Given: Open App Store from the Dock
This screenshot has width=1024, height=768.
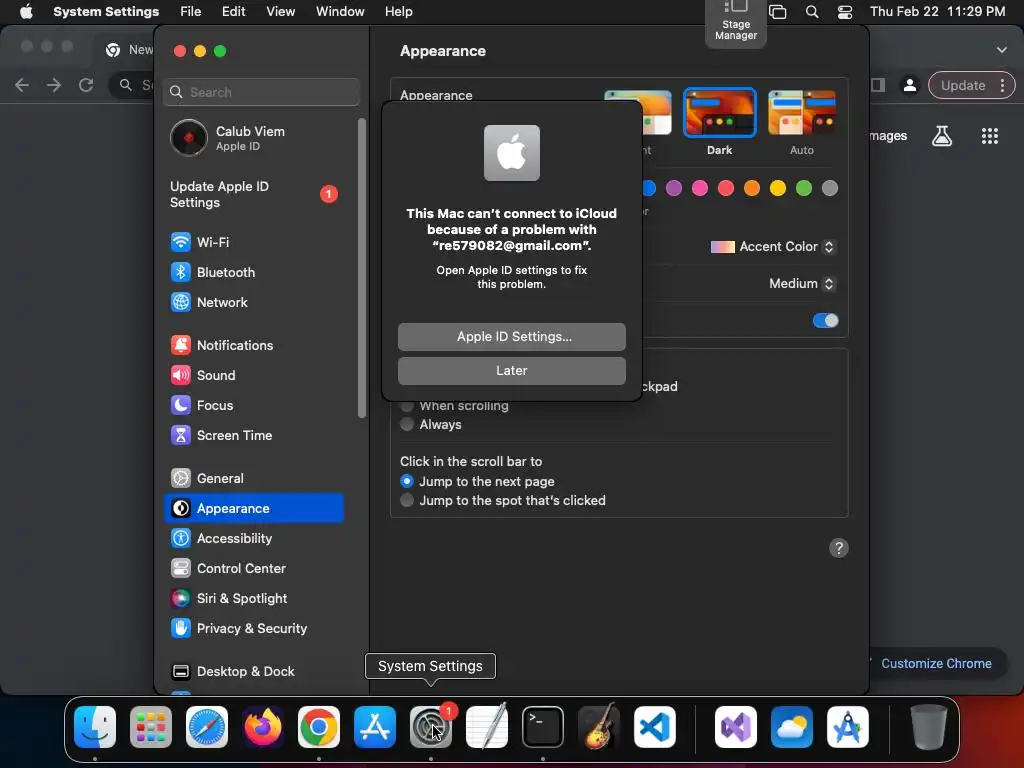Looking at the screenshot, I should click(x=375, y=727).
